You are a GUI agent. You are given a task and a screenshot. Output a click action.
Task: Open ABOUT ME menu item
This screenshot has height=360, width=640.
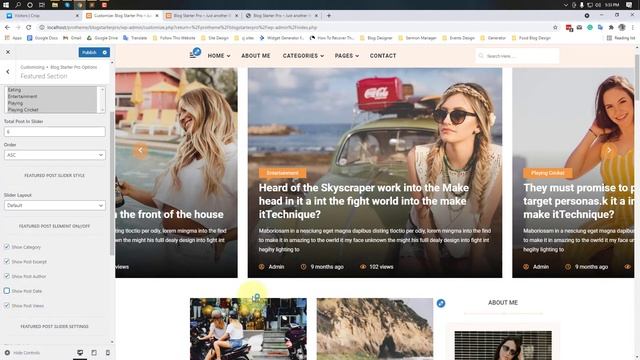click(256, 56)
